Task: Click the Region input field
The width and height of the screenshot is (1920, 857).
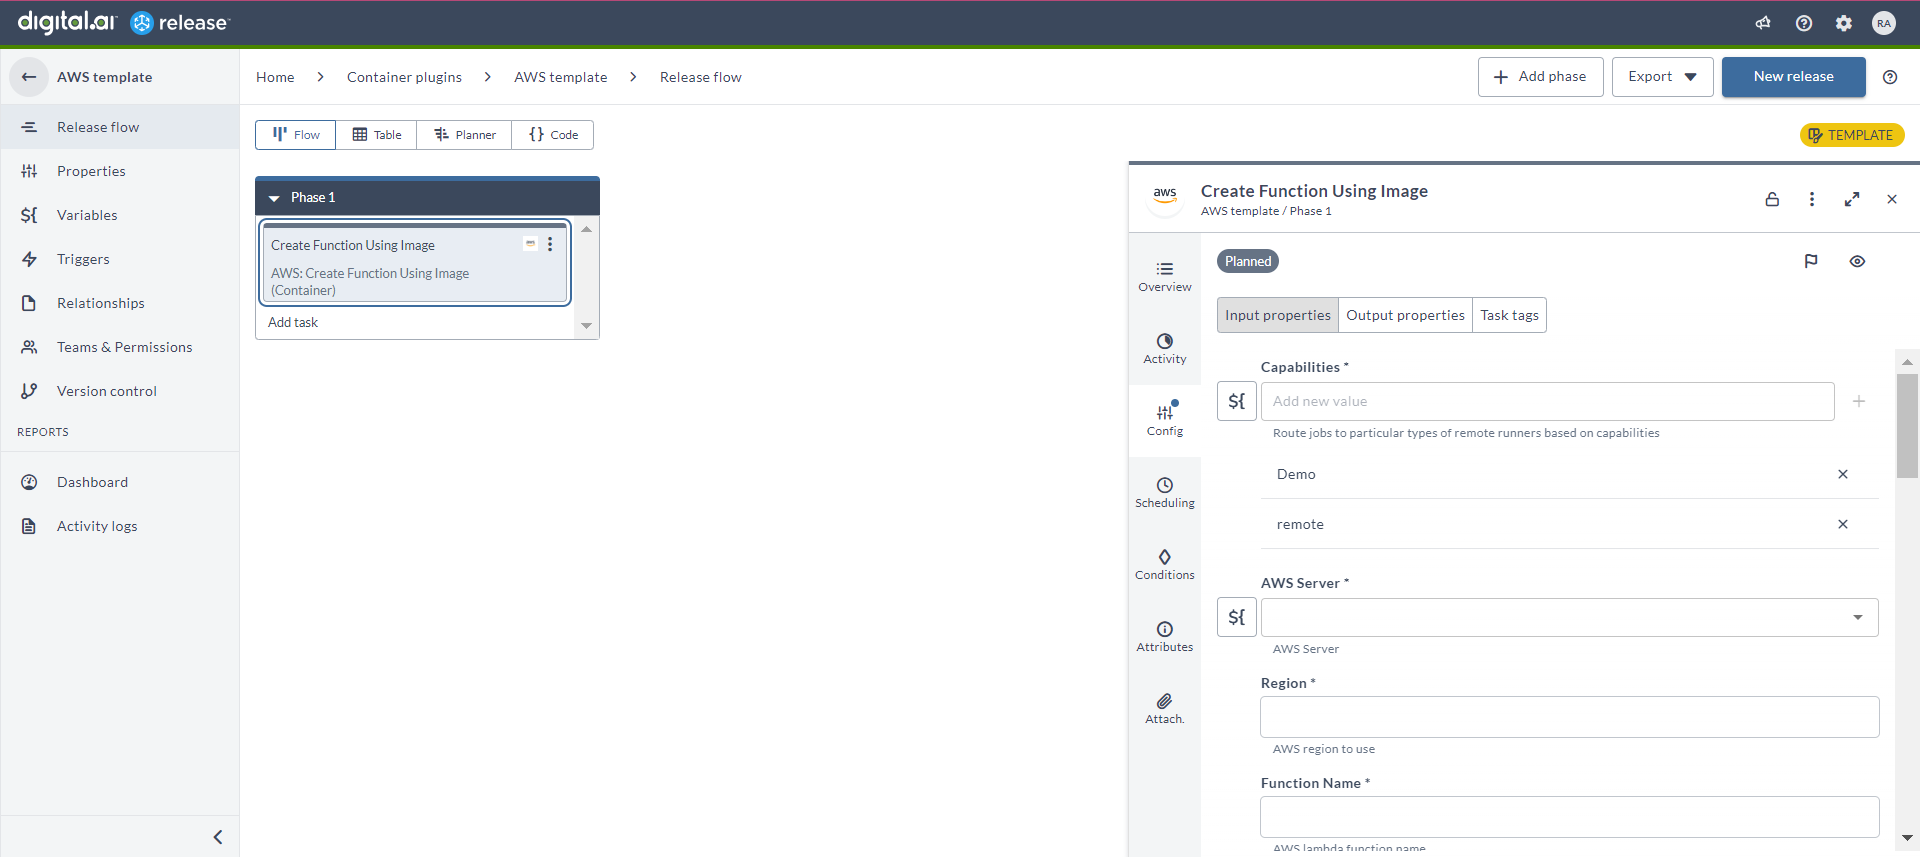Action: pyautogui.click(x=1569, y=717)
